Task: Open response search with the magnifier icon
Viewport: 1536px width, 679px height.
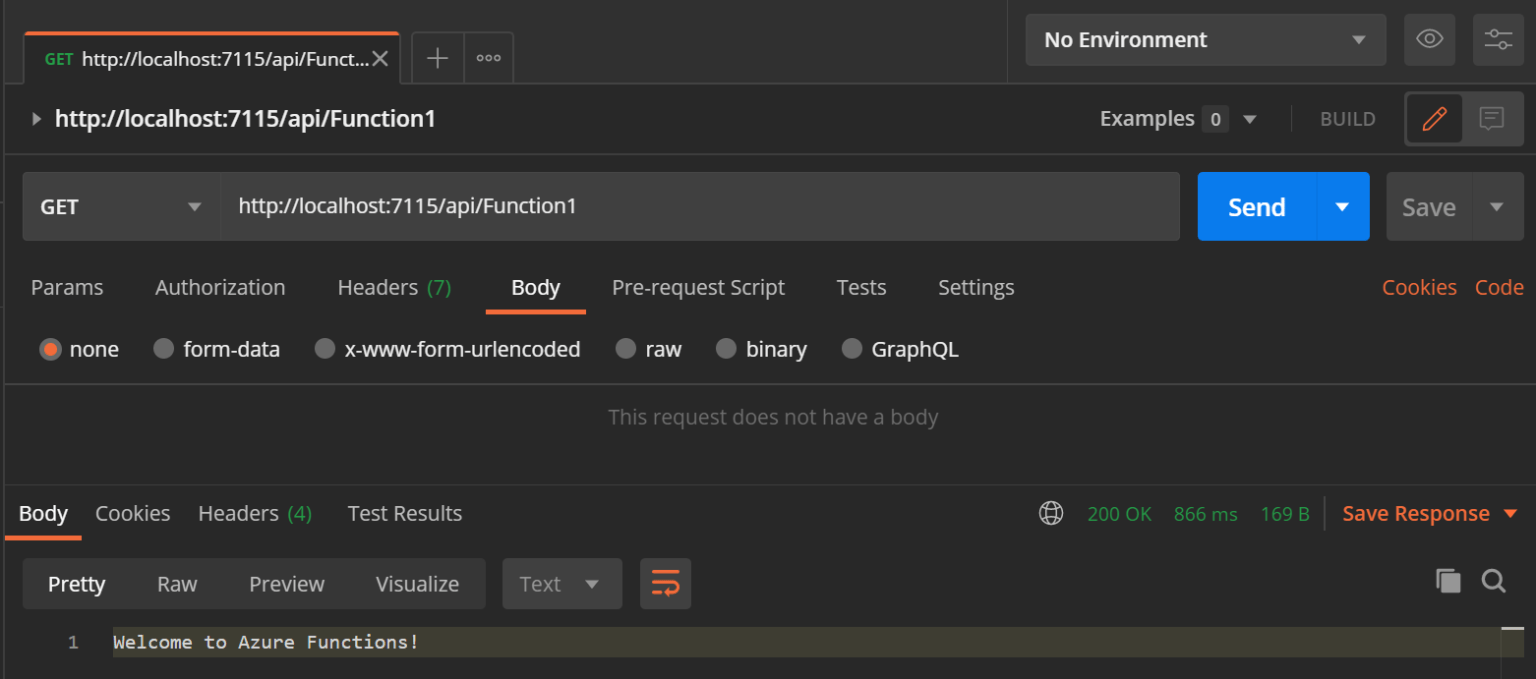Action: tap(1493, 581)
